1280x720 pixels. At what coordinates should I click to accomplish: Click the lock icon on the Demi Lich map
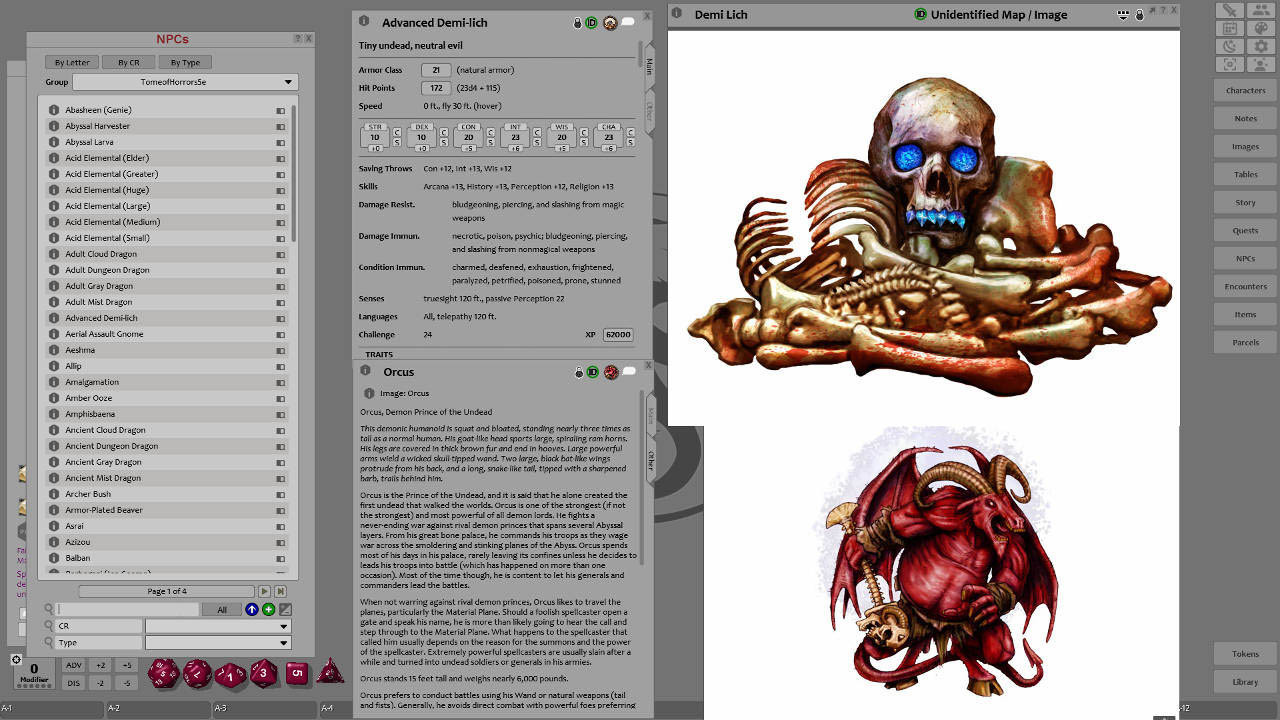click(1140, 14)
